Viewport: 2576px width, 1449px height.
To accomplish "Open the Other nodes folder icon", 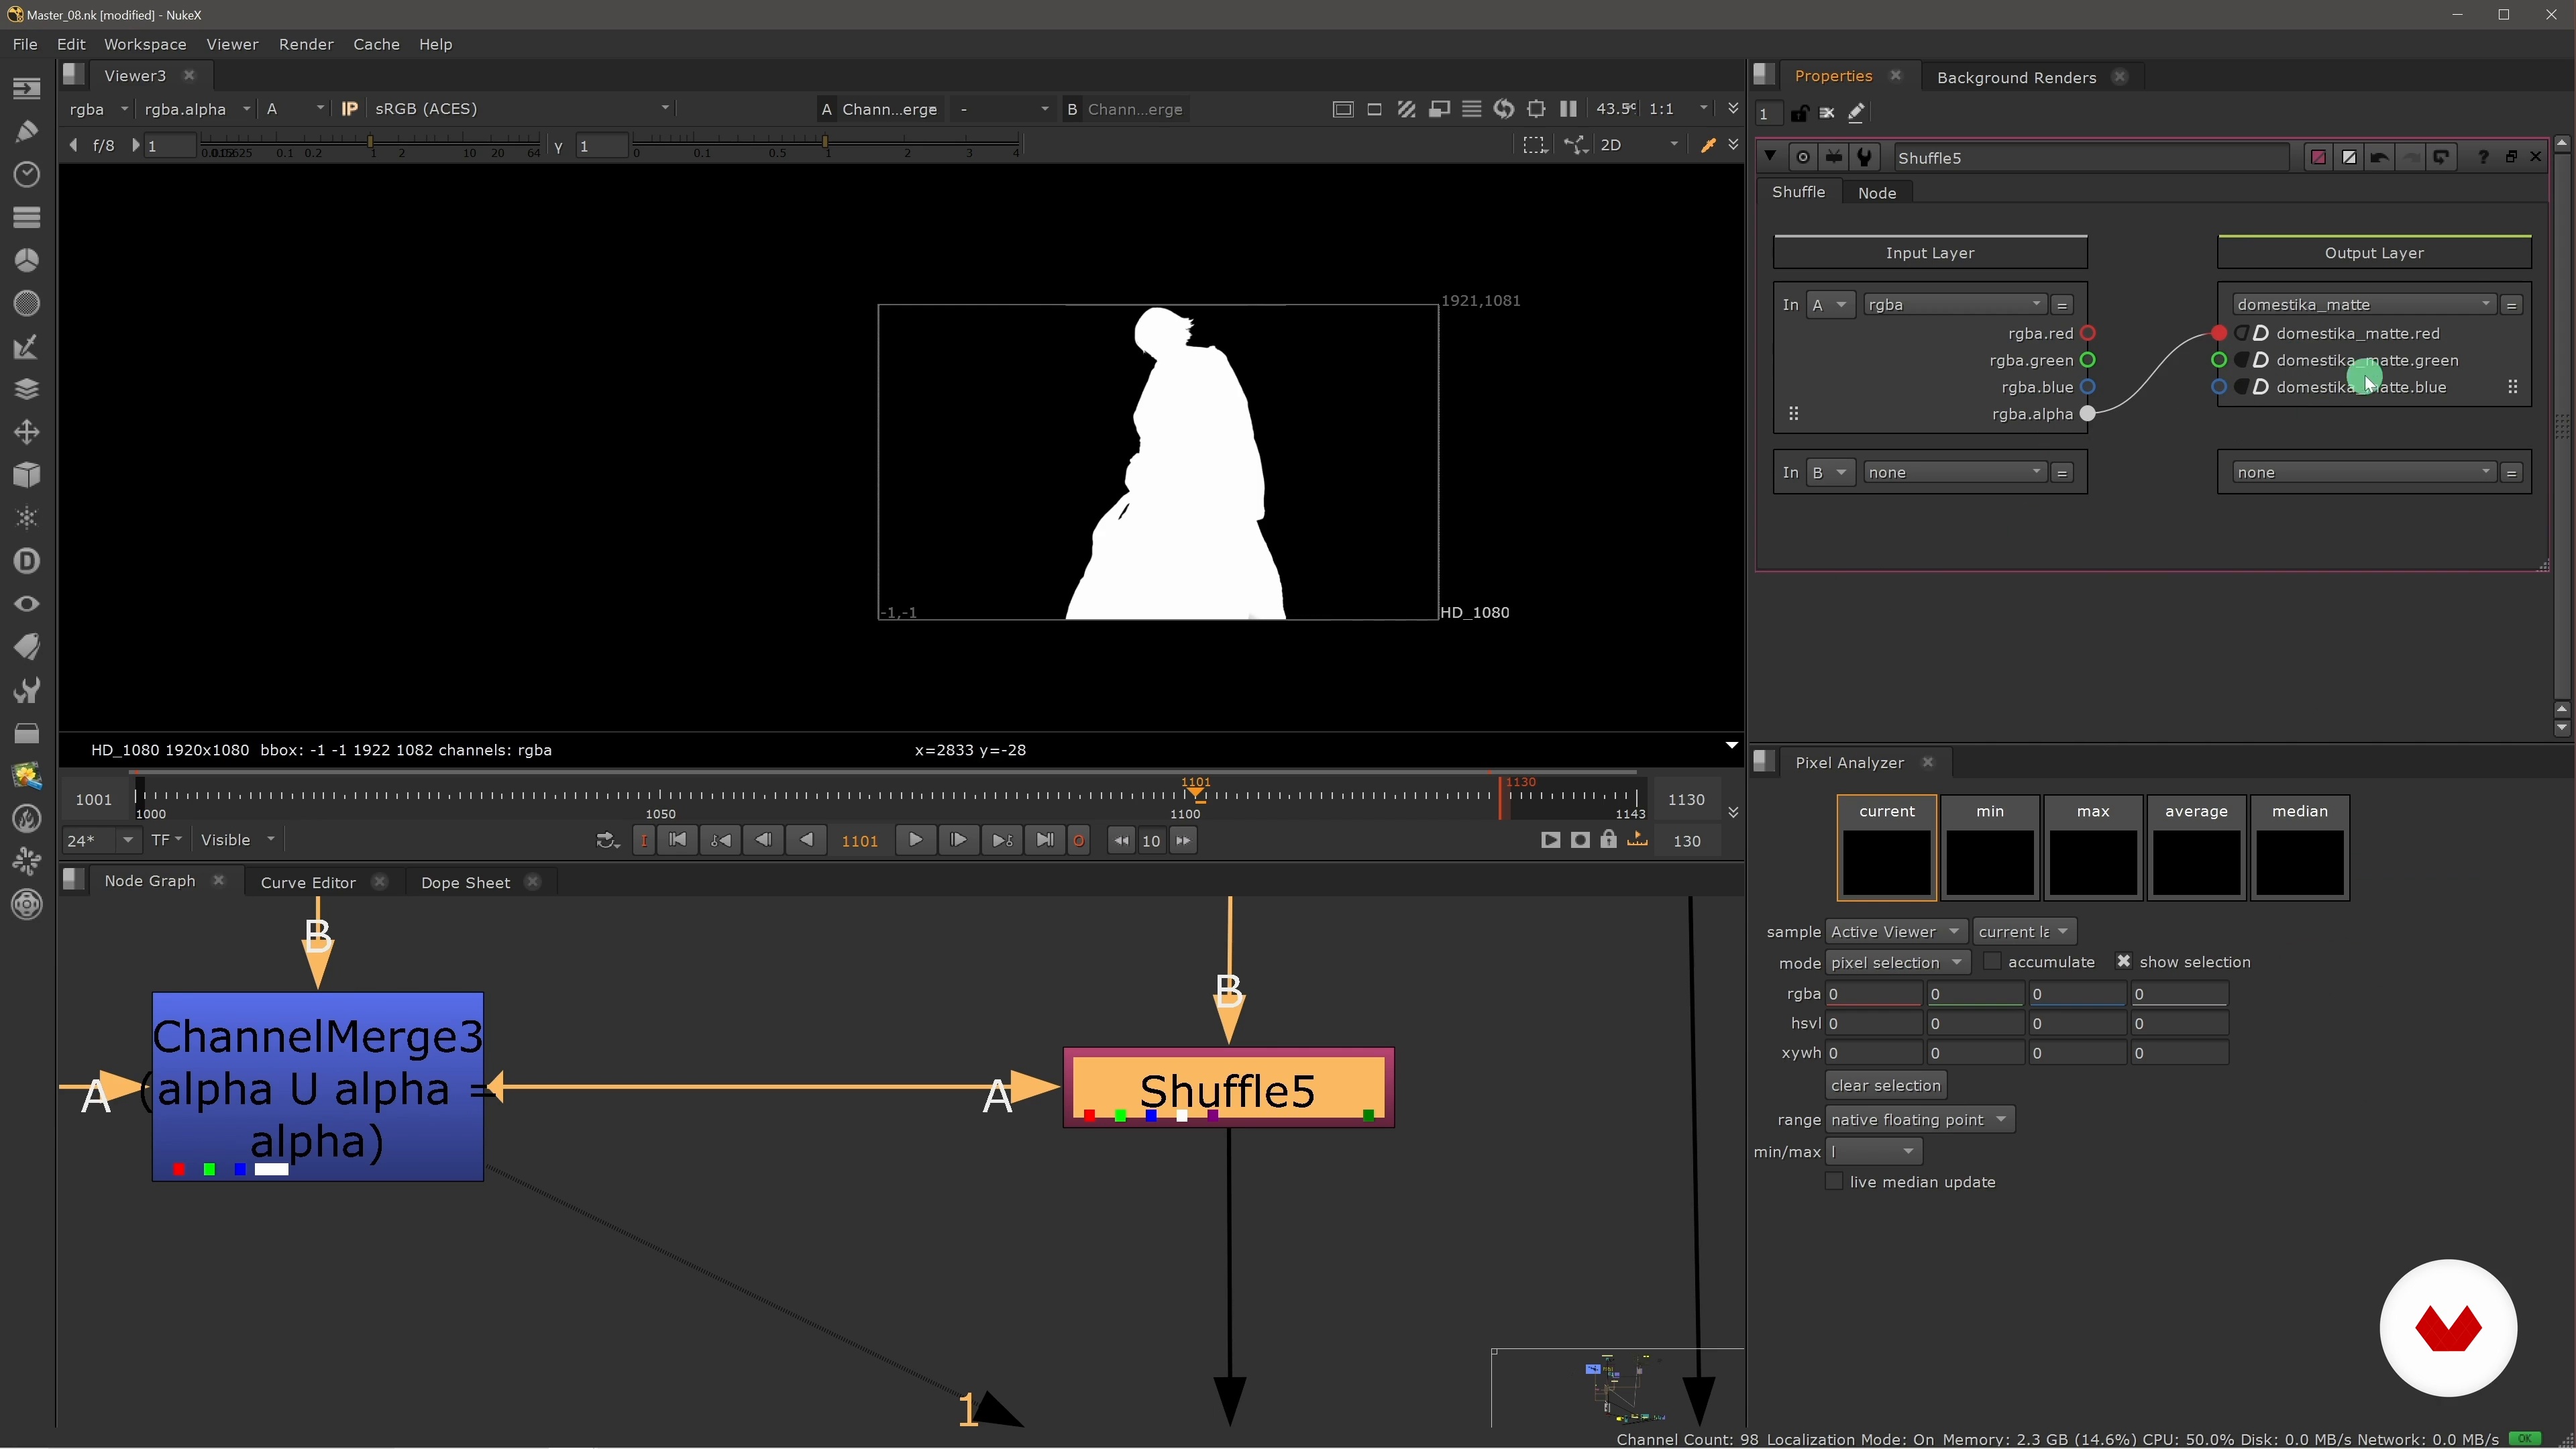I will tap(27, 733).
